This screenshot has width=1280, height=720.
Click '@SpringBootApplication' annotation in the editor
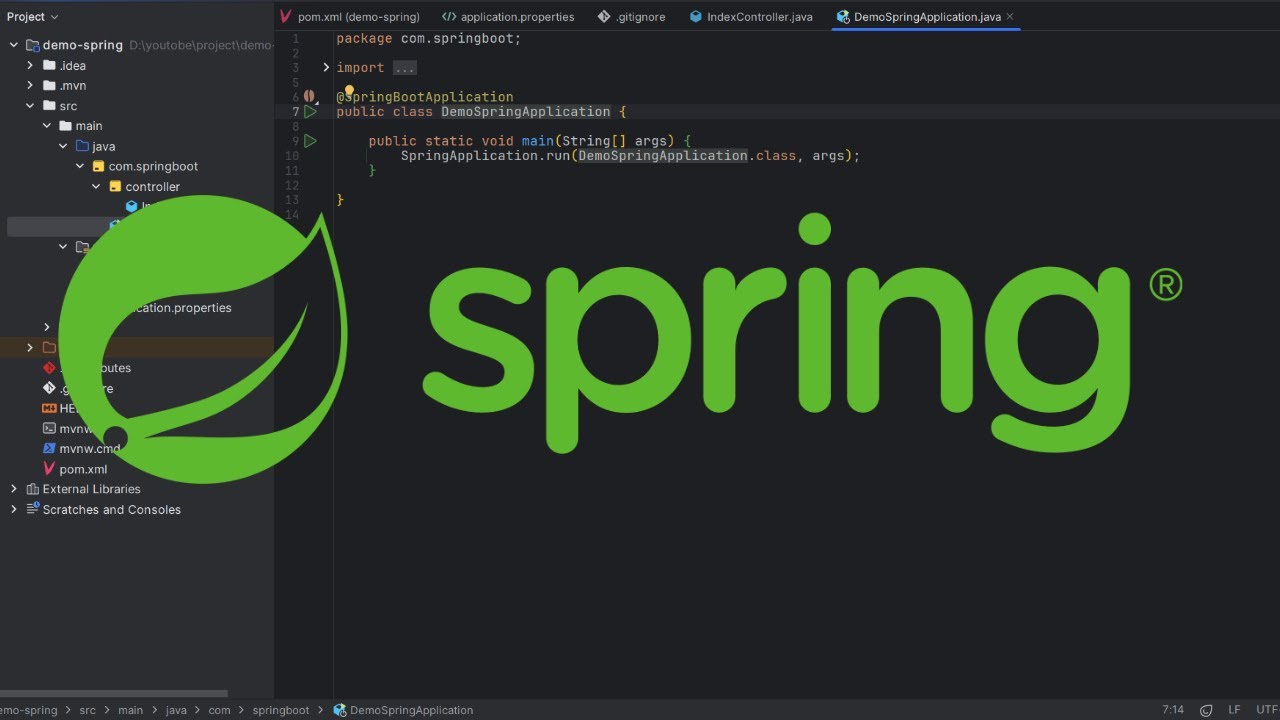click(x=425, y=97)
